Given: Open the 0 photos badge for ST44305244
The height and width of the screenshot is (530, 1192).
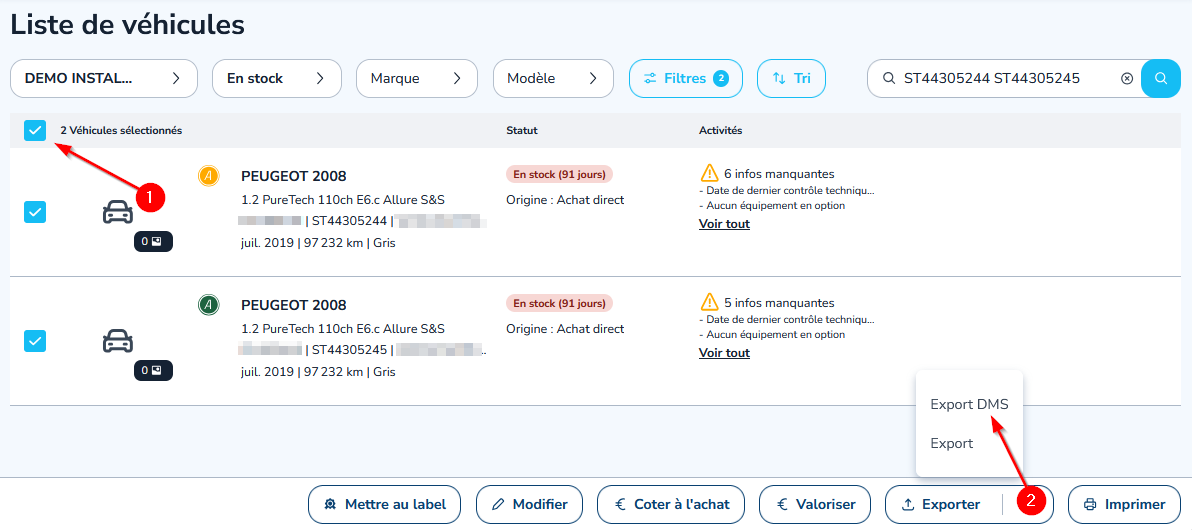Looking at the screenshot, I should [153, 242].
